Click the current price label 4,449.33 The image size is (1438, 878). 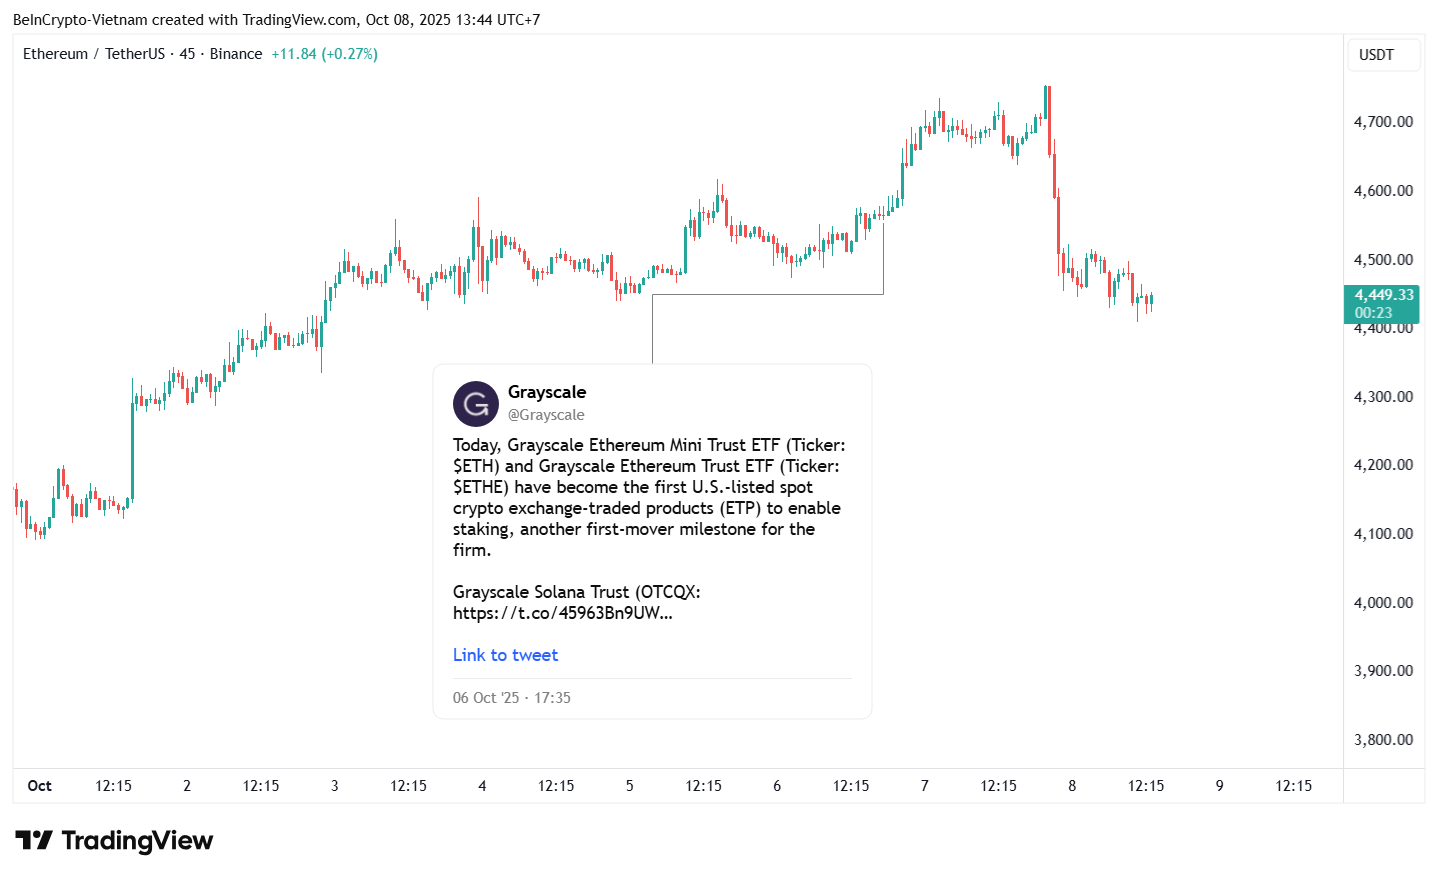point(1383,295)
